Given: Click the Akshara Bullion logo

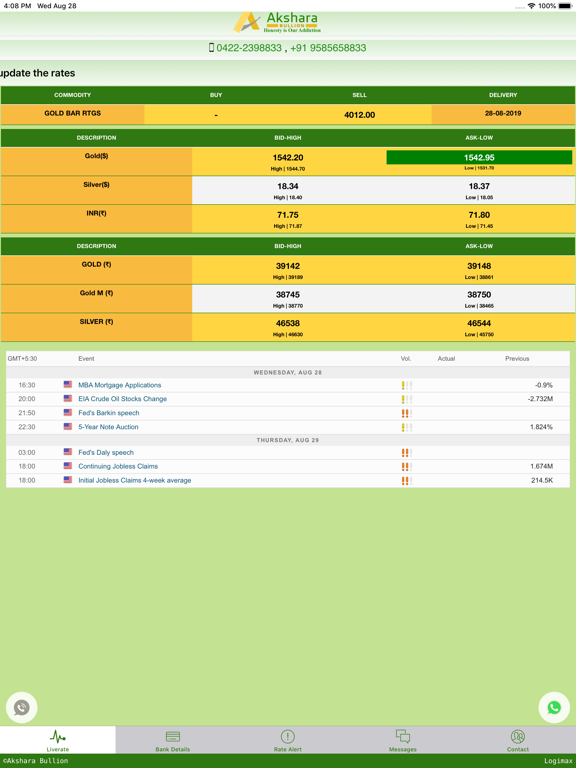Looking at the screenshot, I should pos(277,23).
